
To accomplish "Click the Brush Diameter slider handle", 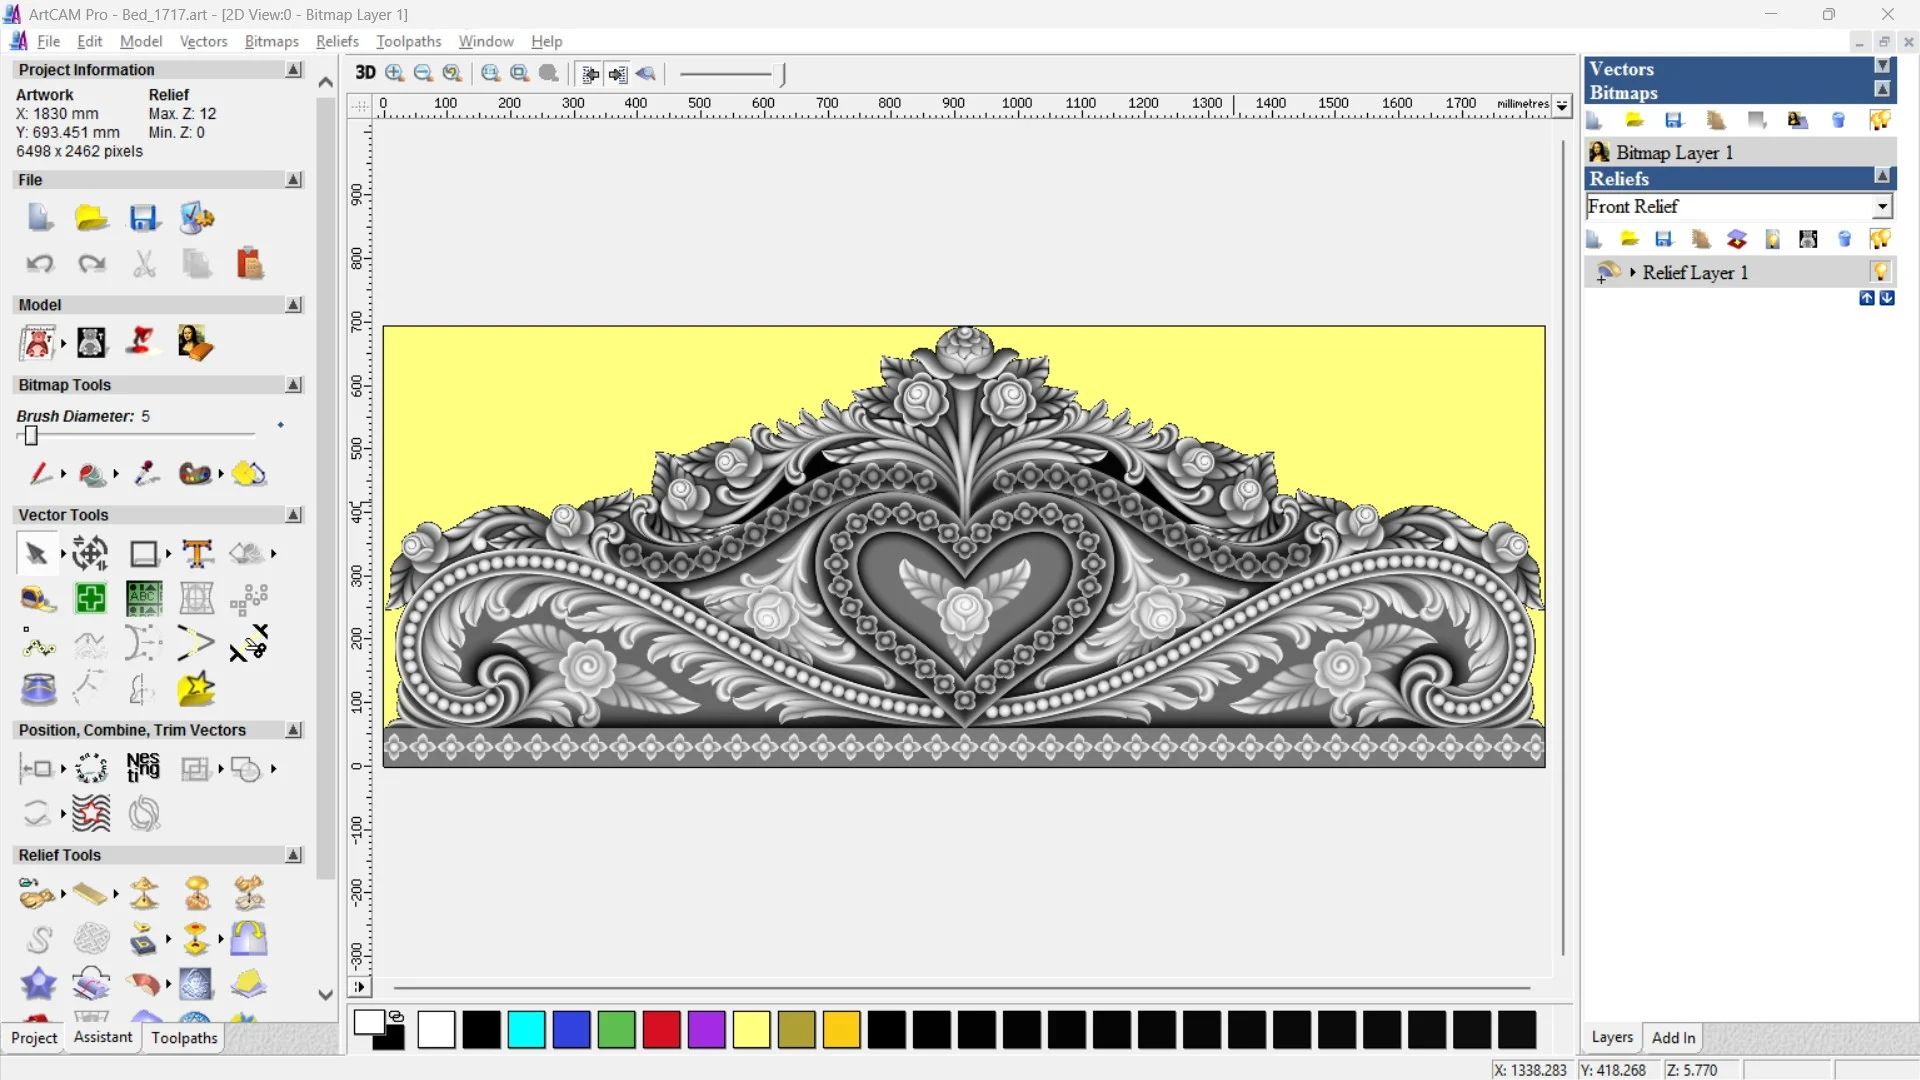I will point(31,436).
